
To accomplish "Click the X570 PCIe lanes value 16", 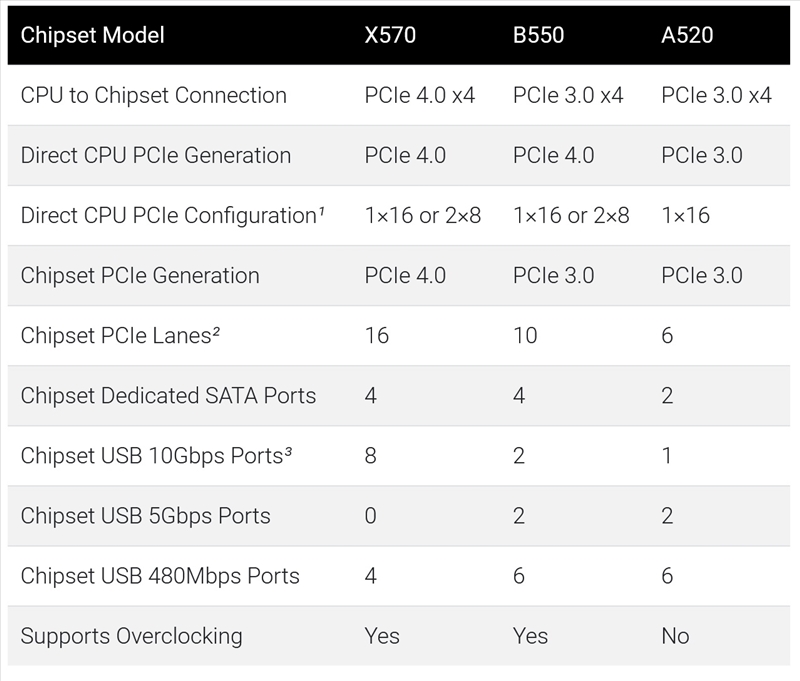I will coord(377,335).
